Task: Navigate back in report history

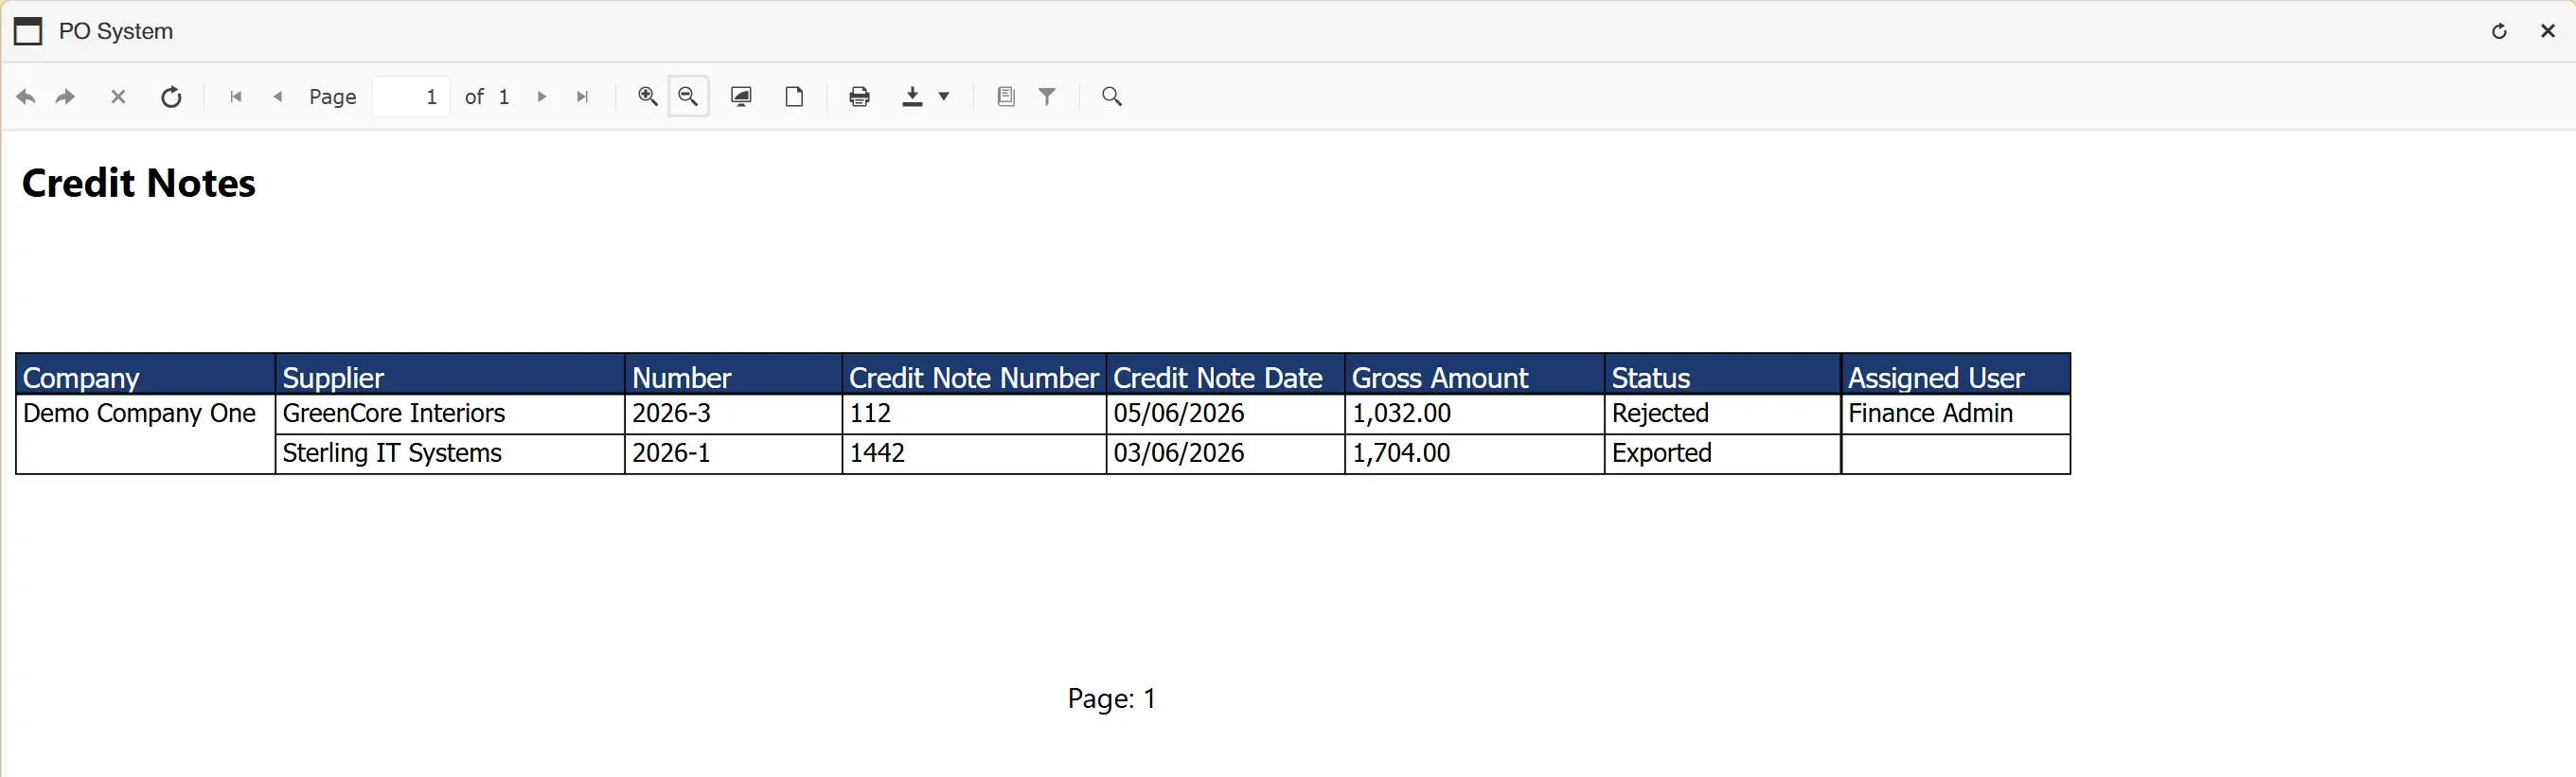Action: click(26, 97)
